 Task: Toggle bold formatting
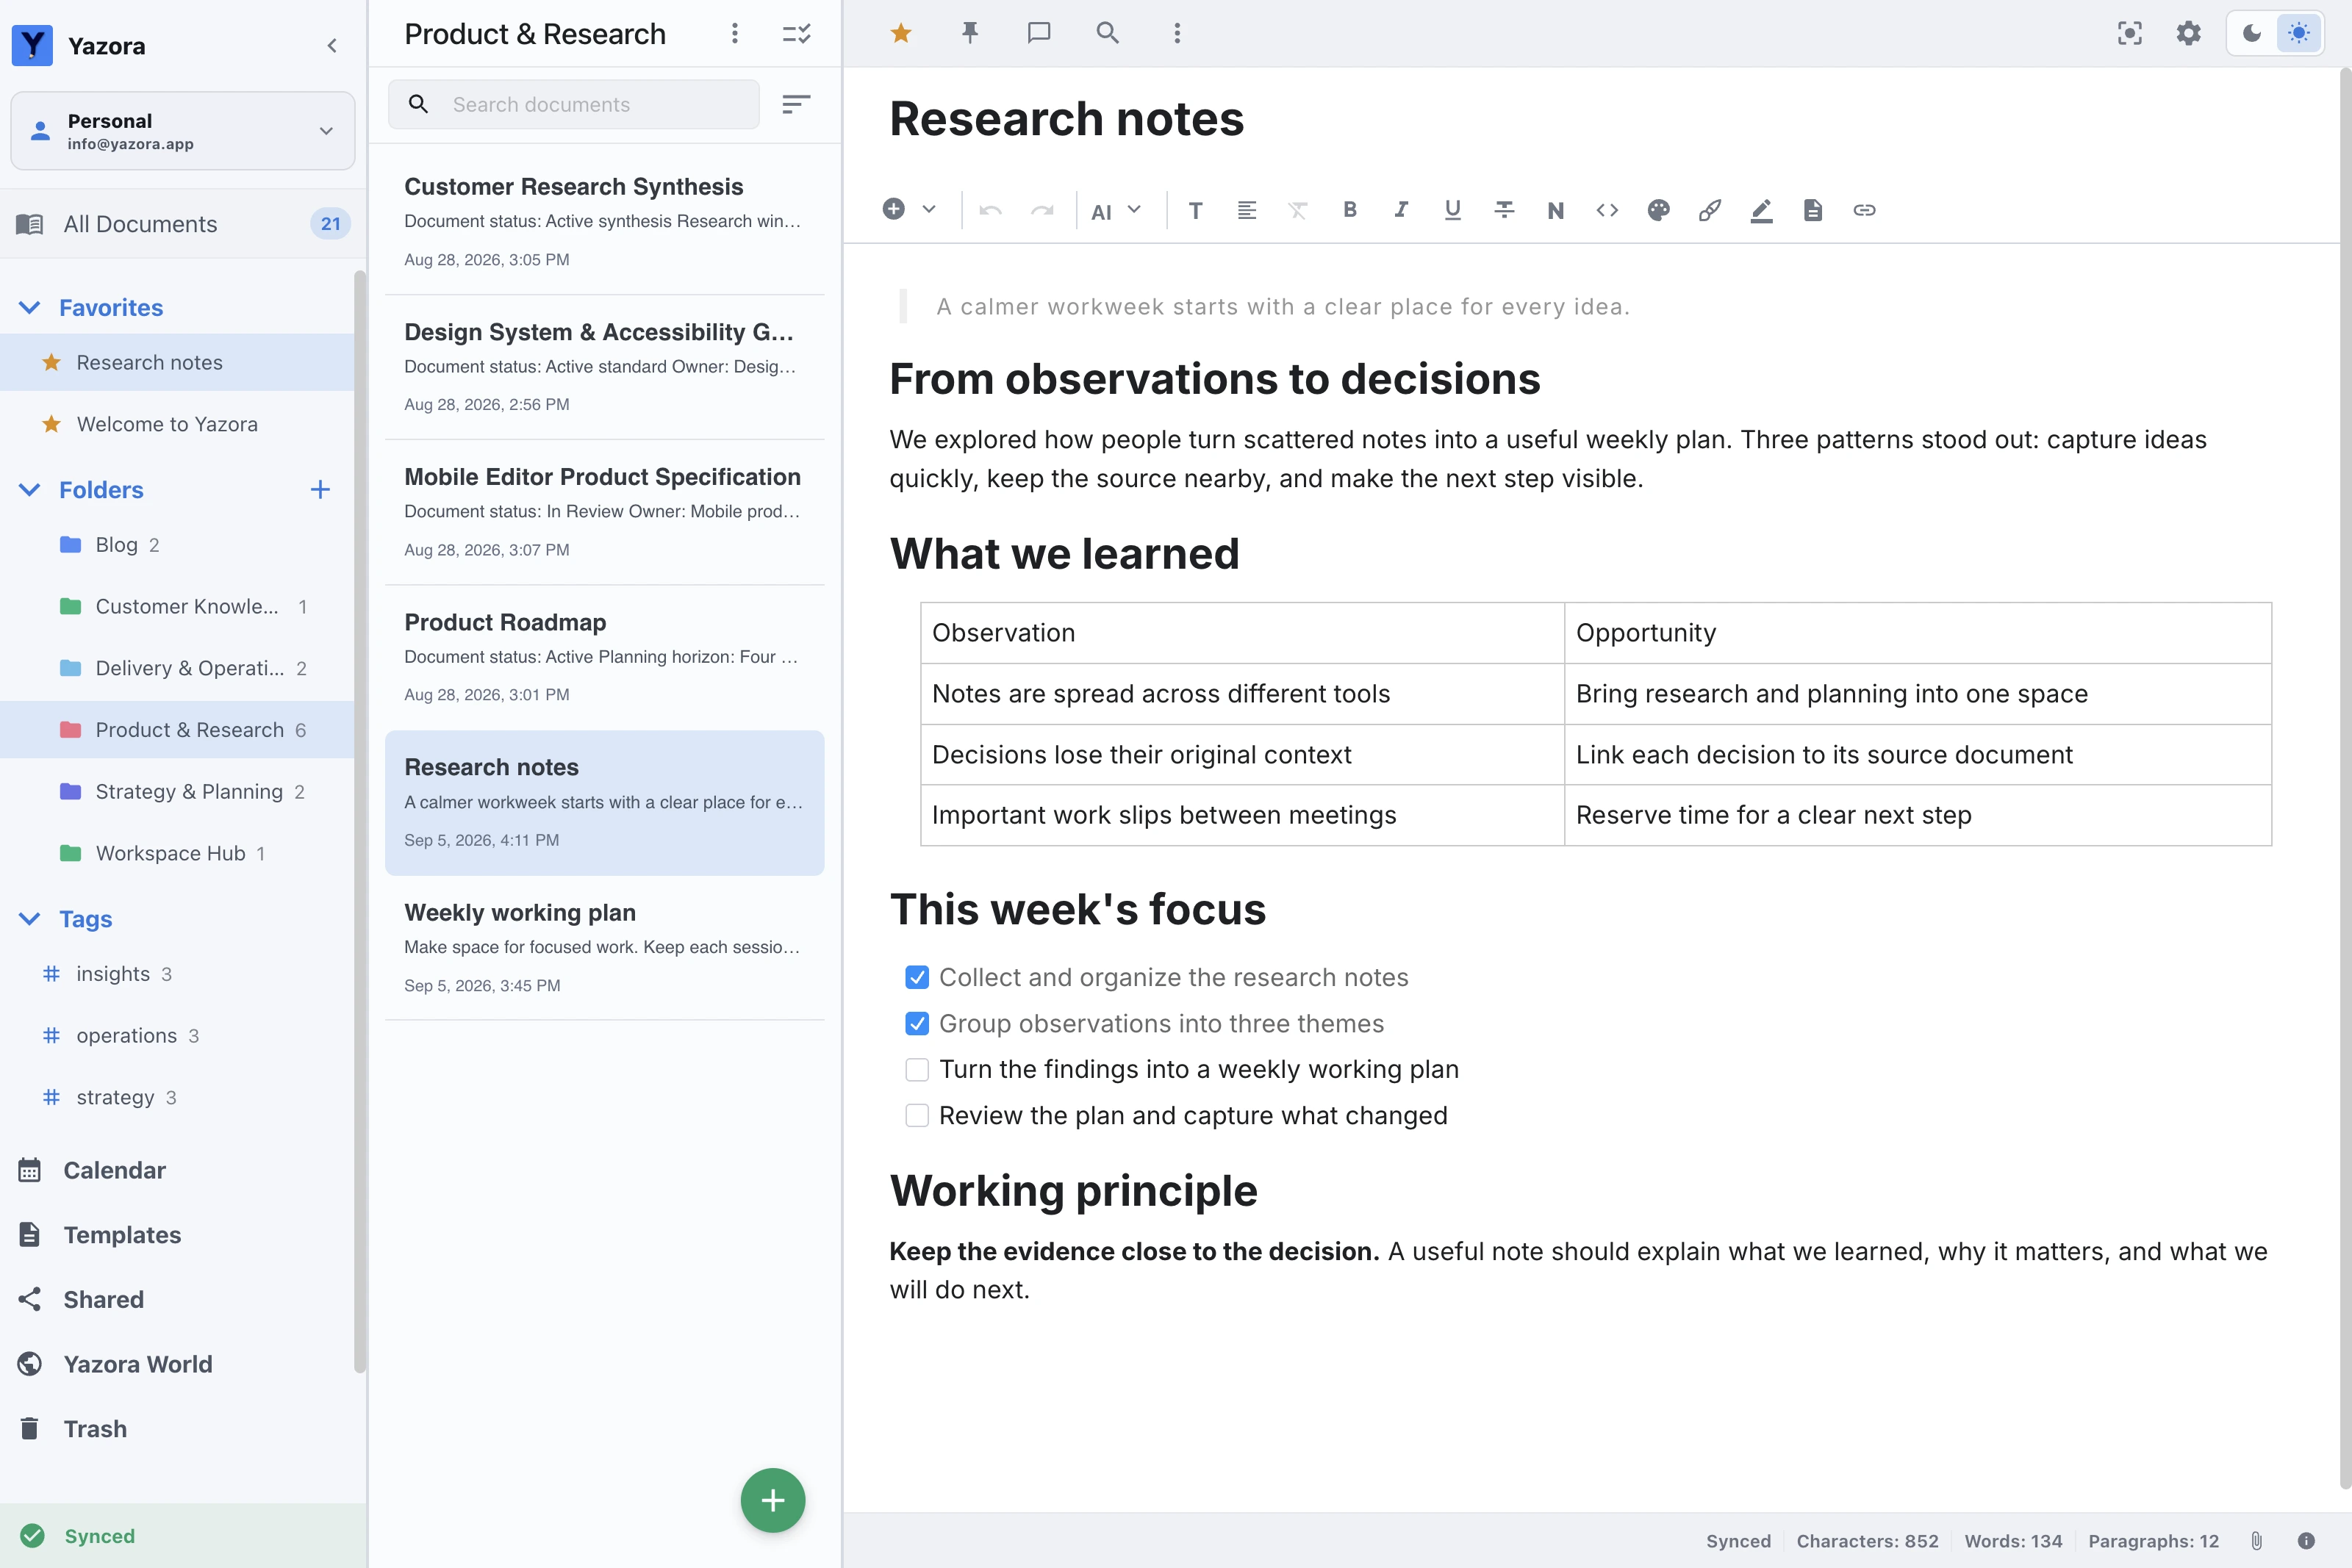click(x=1349, y=210)
